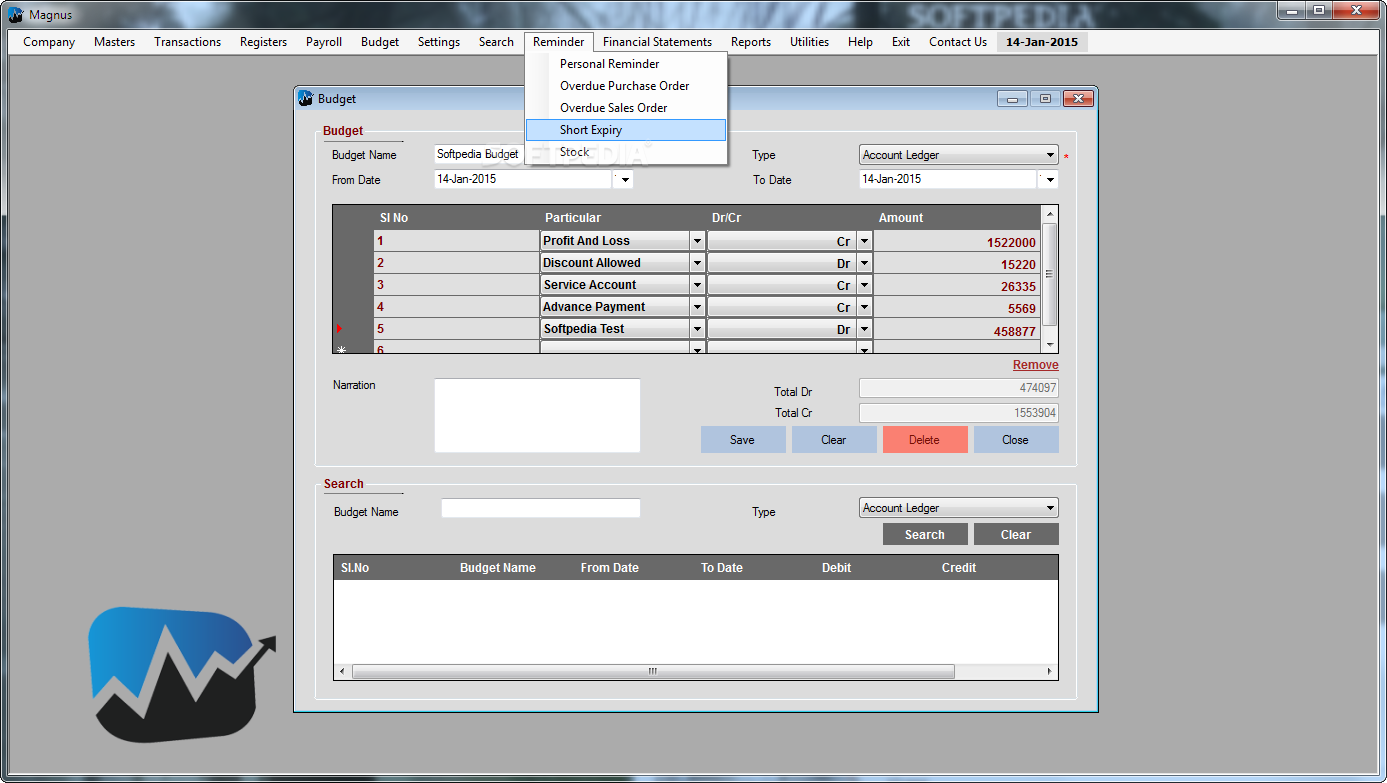Click the Budget Name search input field
This screenshot has height=783, width=1387.
[x=540, y=508]
